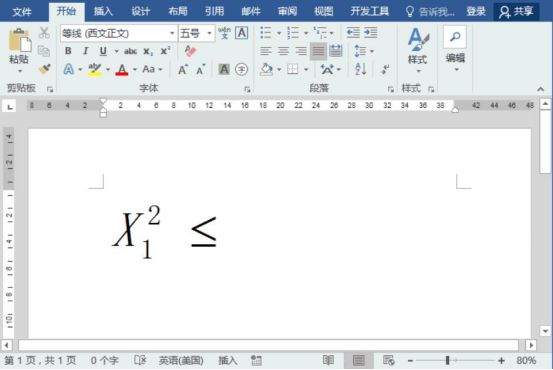Click the Tell Me (告诉我) search box
553x370 pixels.
430,12
